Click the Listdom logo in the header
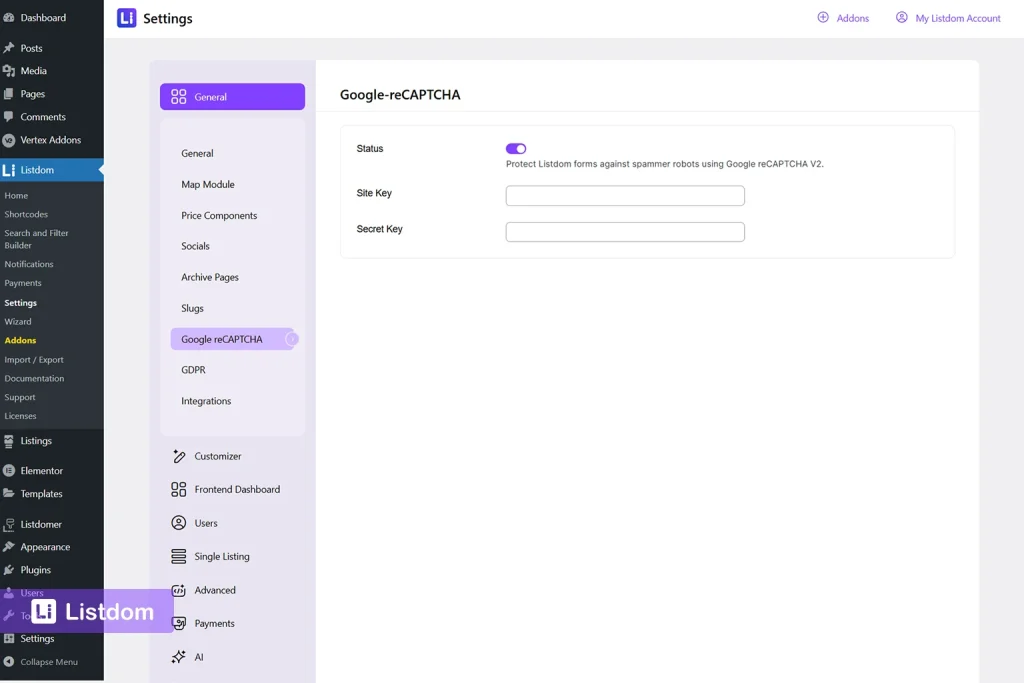Screen dimensions: 1024x683 124,17
